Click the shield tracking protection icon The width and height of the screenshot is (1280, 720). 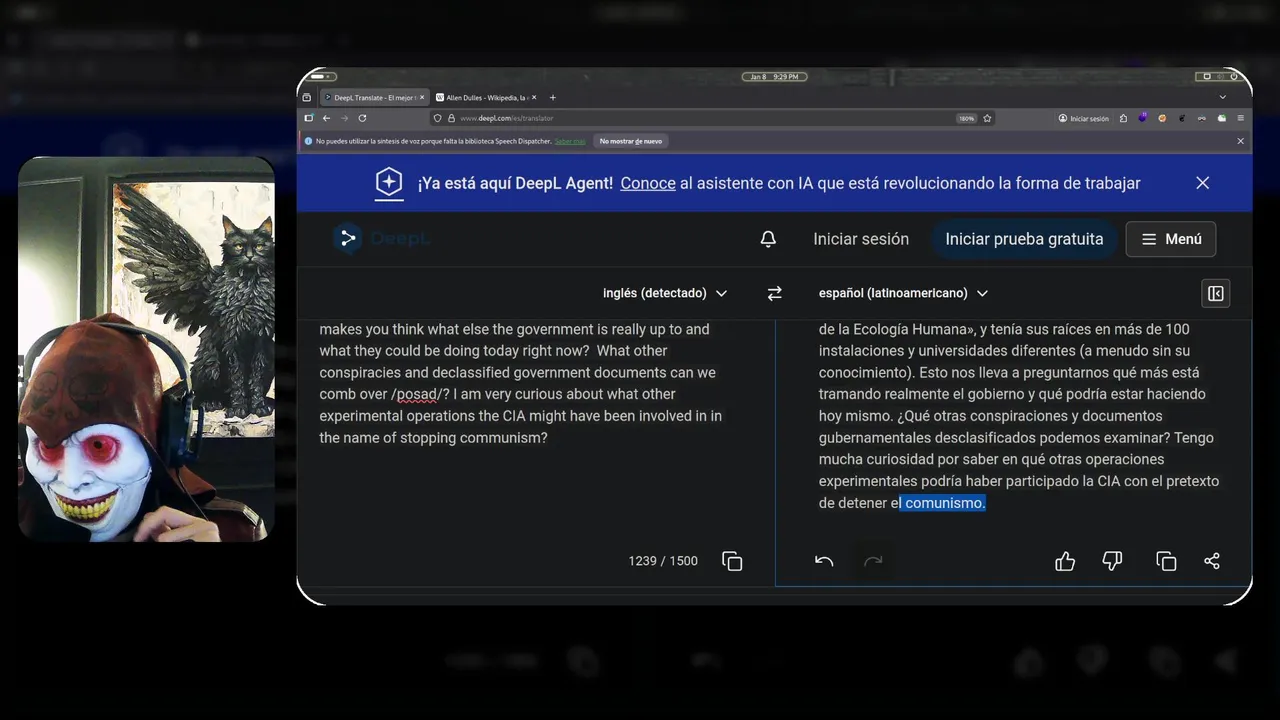tap(437, 118)
